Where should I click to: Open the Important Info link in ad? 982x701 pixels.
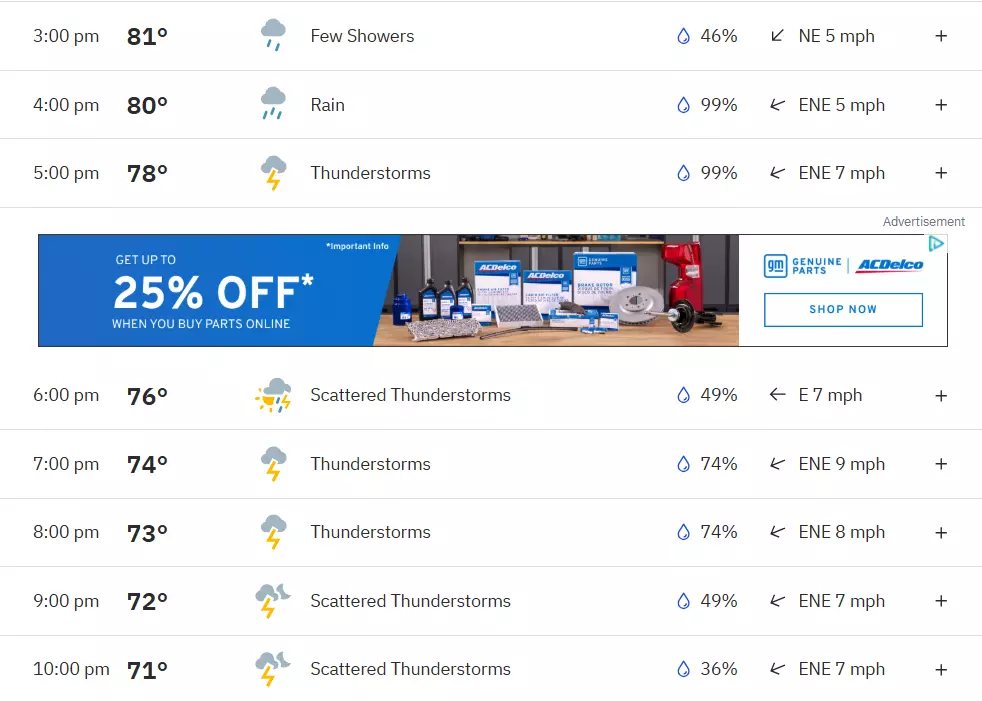[357, 246]
